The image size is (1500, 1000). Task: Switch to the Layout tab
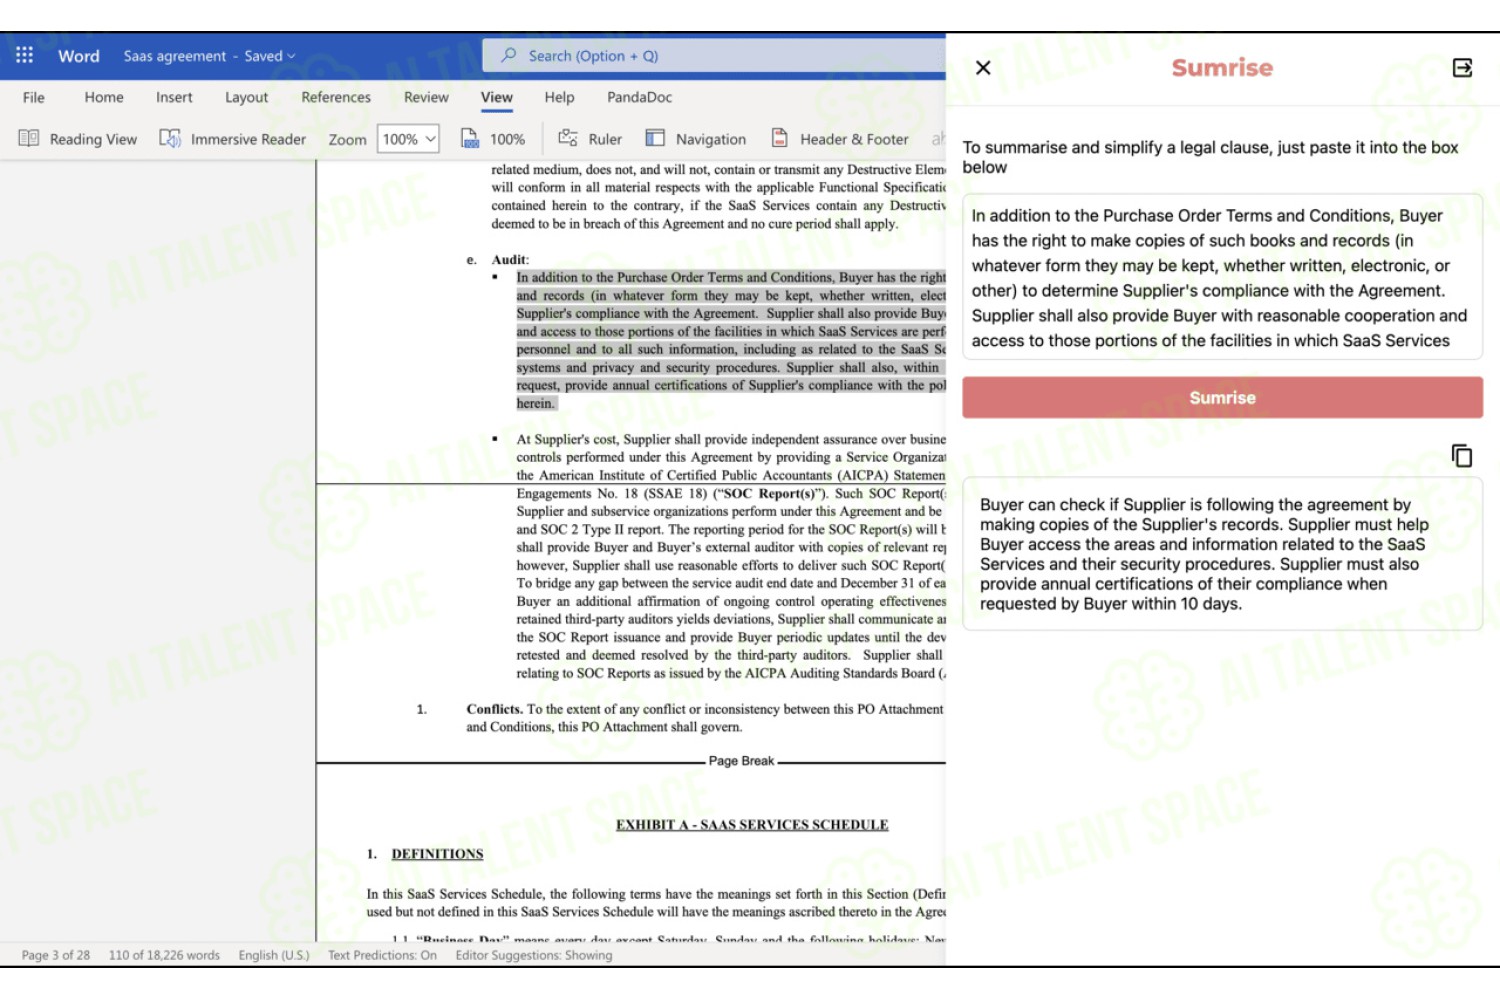[246, 97]
